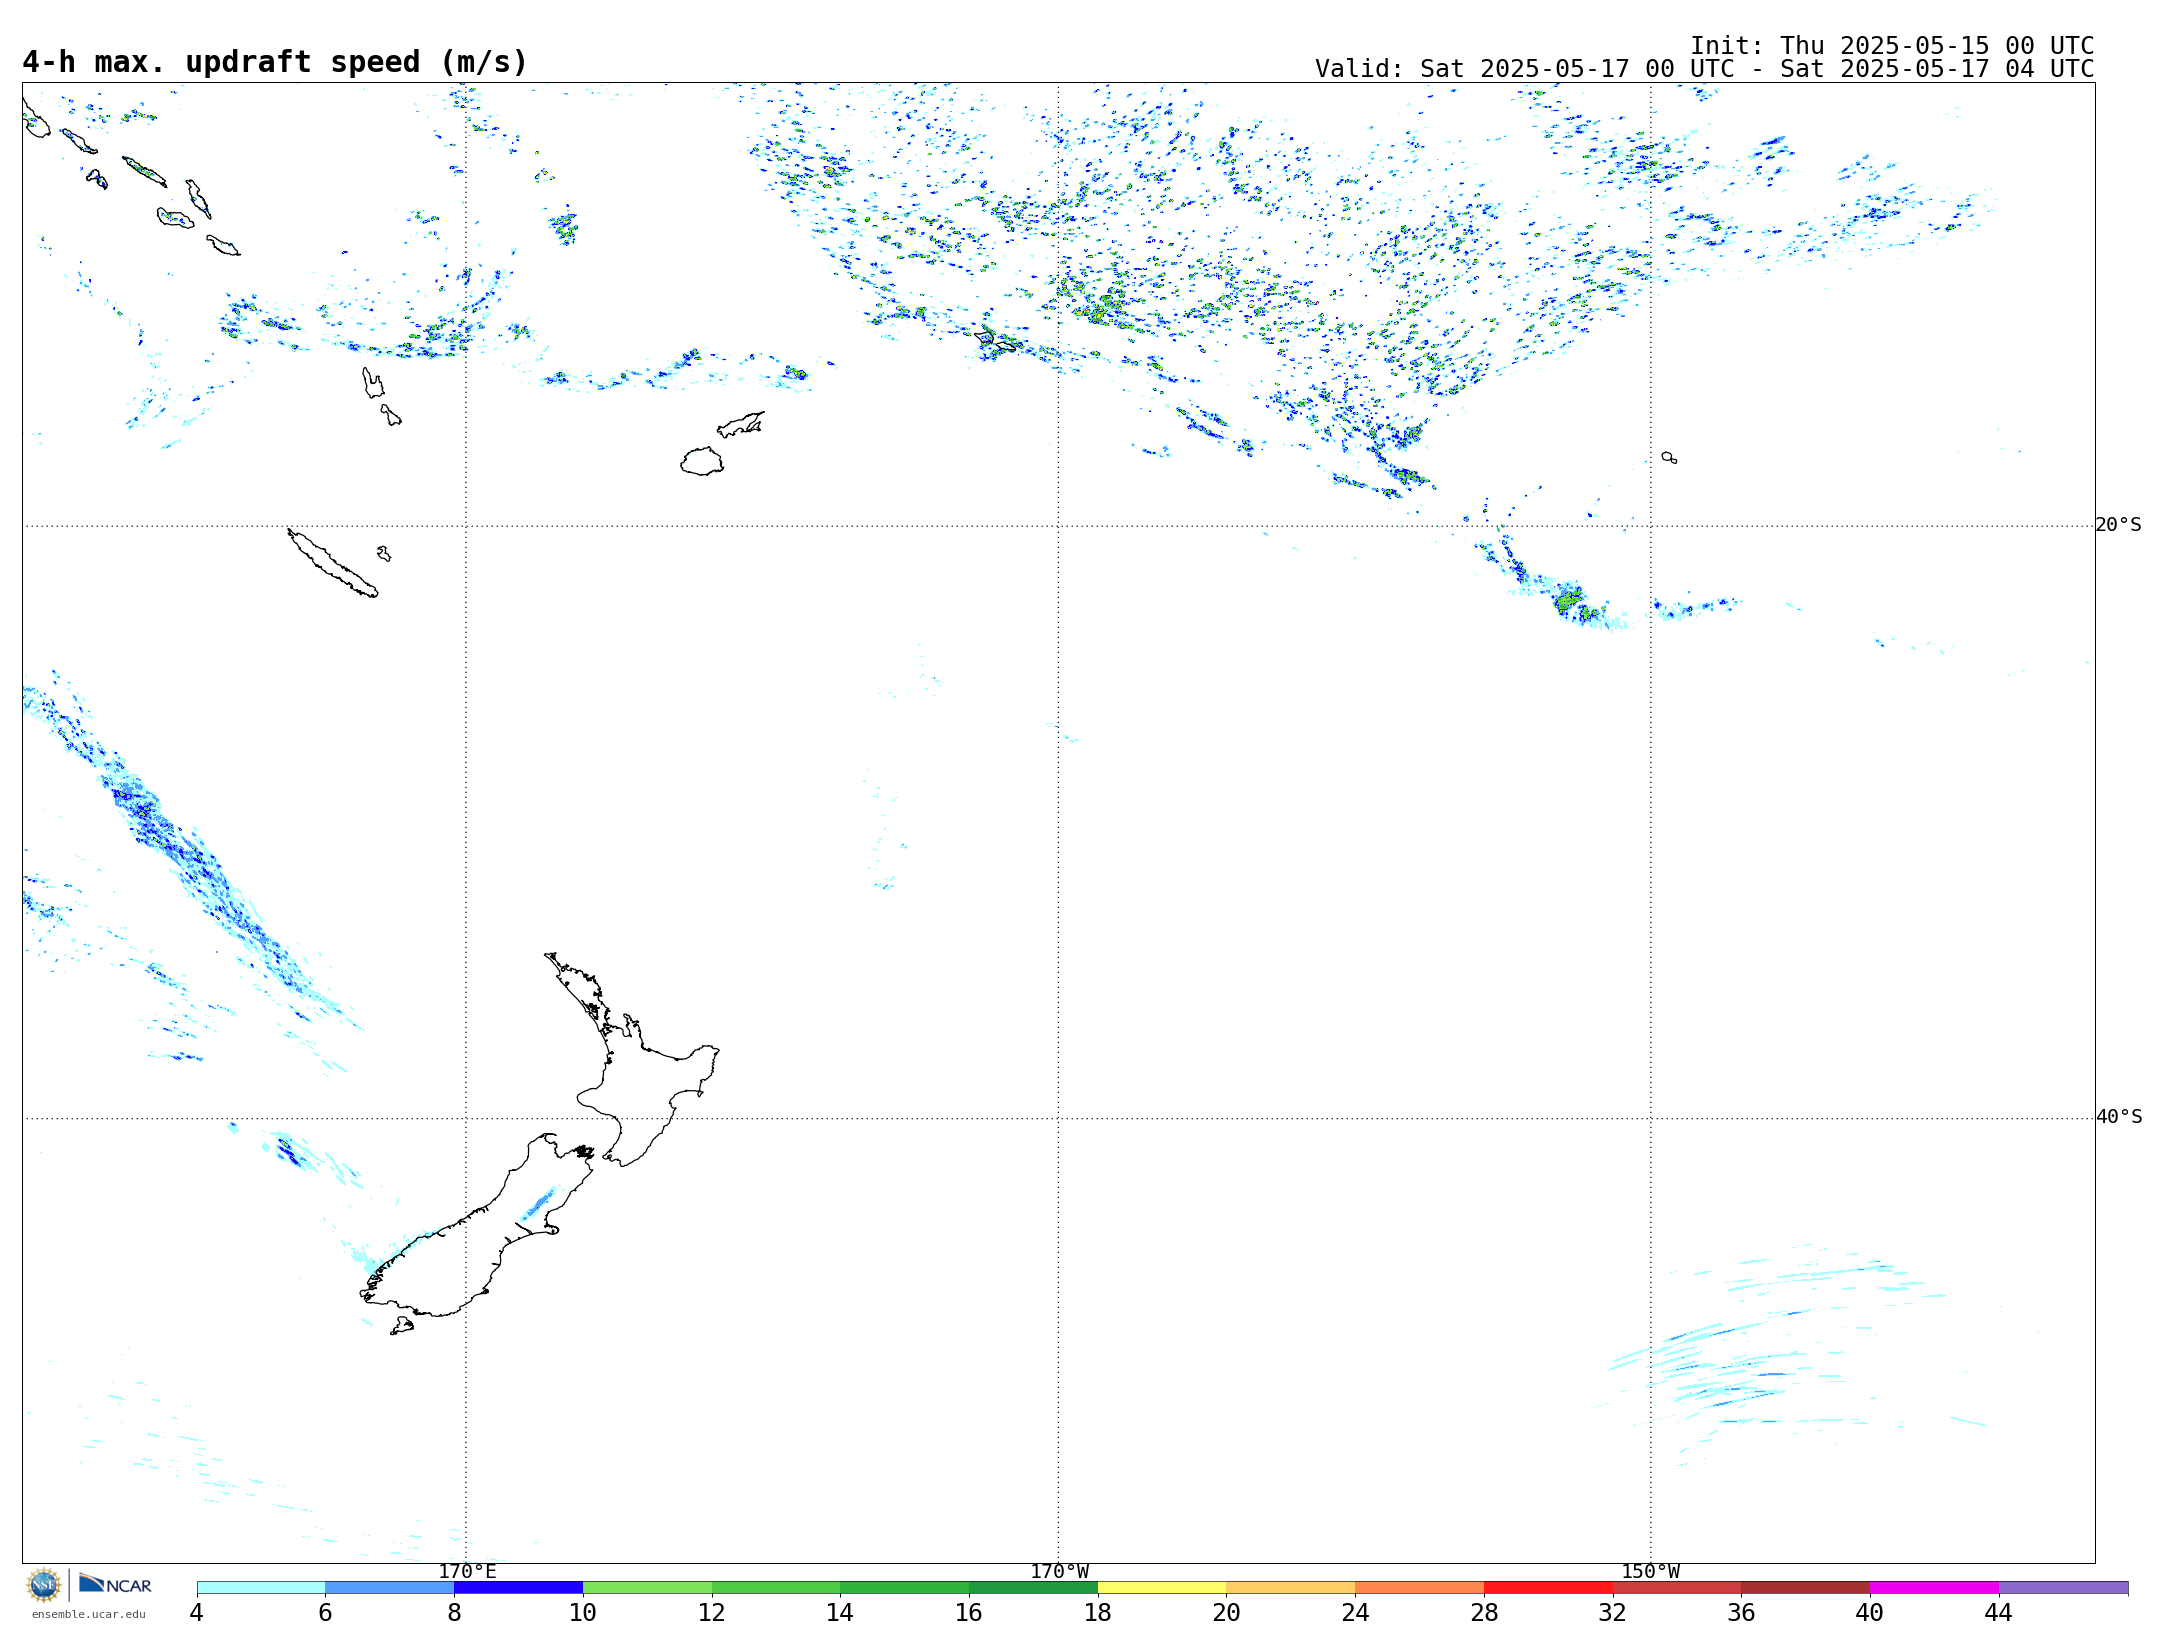This screenshot has width=2160, height=1626.
Task: Click New Zealand's North Island on the map
Action: pyautogui.click(x=640, y=1085)
